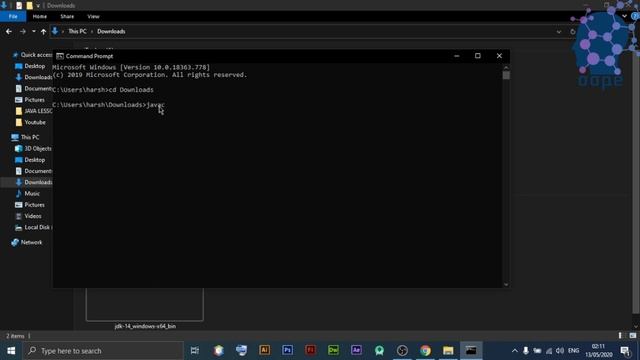Image resolution: width=640 pixels, height=360 pixels.
Task: Open Pictures under This PC
Action: [x=30, y=205]
